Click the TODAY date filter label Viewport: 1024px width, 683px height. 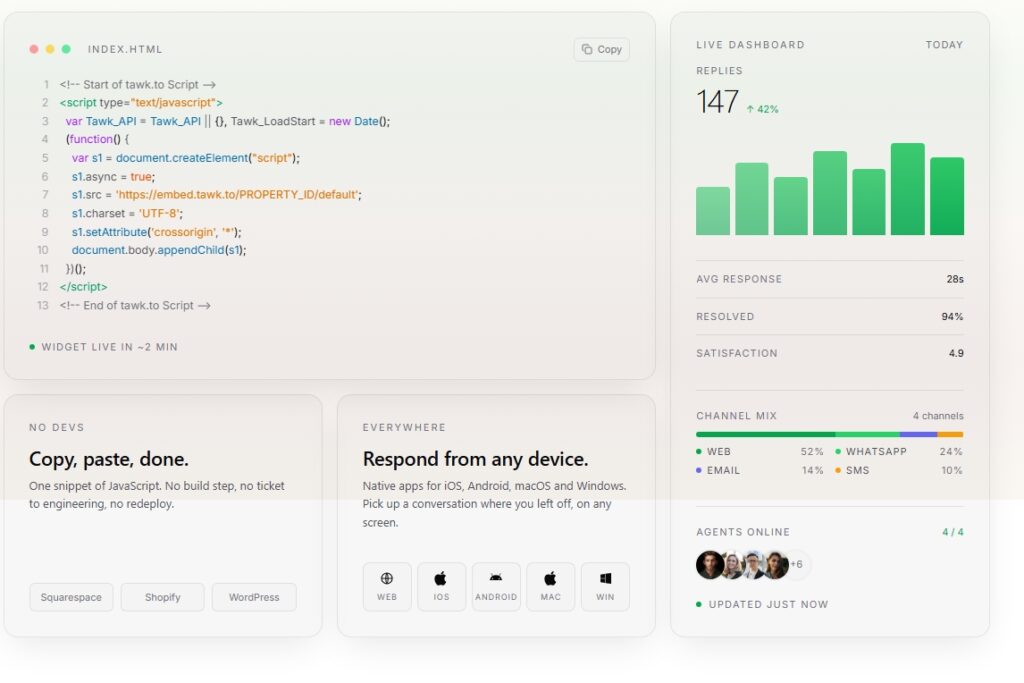[944, 45]
